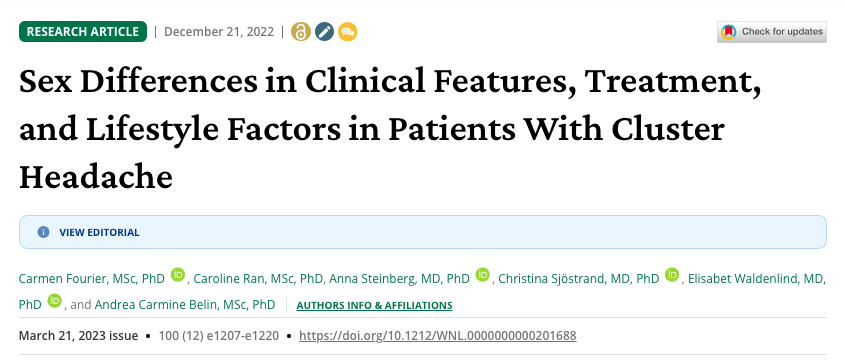Select author Anna Steinberg's name

click(399, 278)
